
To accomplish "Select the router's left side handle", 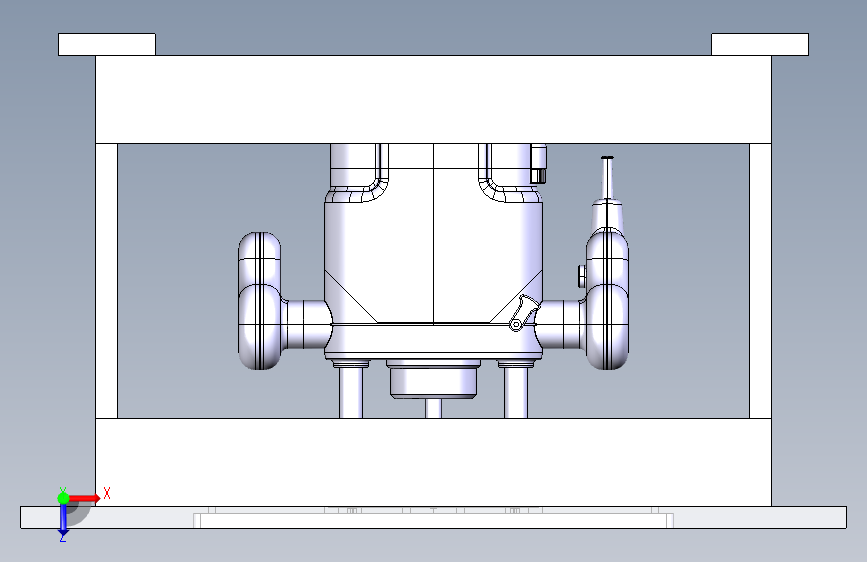I will pyautogui.click(x=259, y=301).
